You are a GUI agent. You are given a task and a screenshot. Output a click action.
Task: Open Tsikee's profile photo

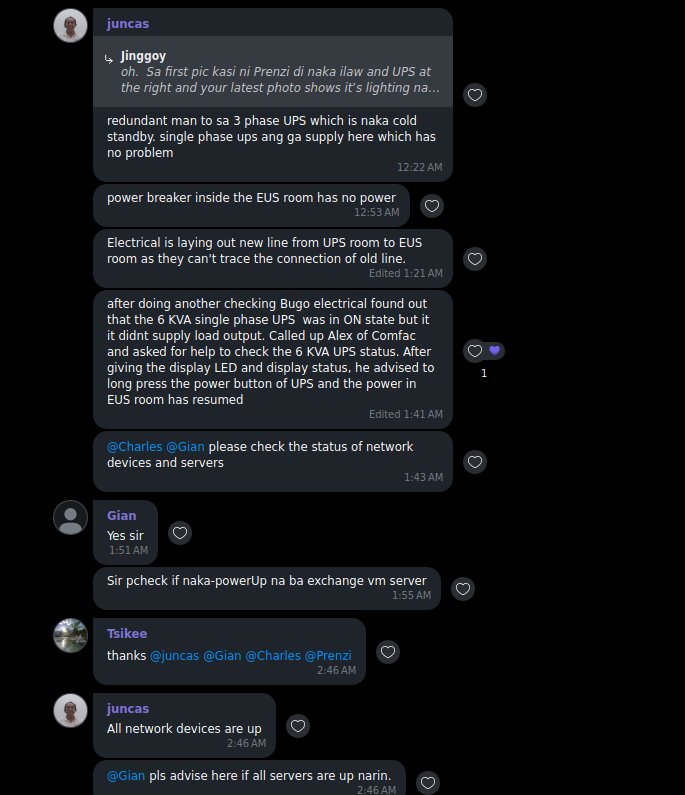(70, 635)
